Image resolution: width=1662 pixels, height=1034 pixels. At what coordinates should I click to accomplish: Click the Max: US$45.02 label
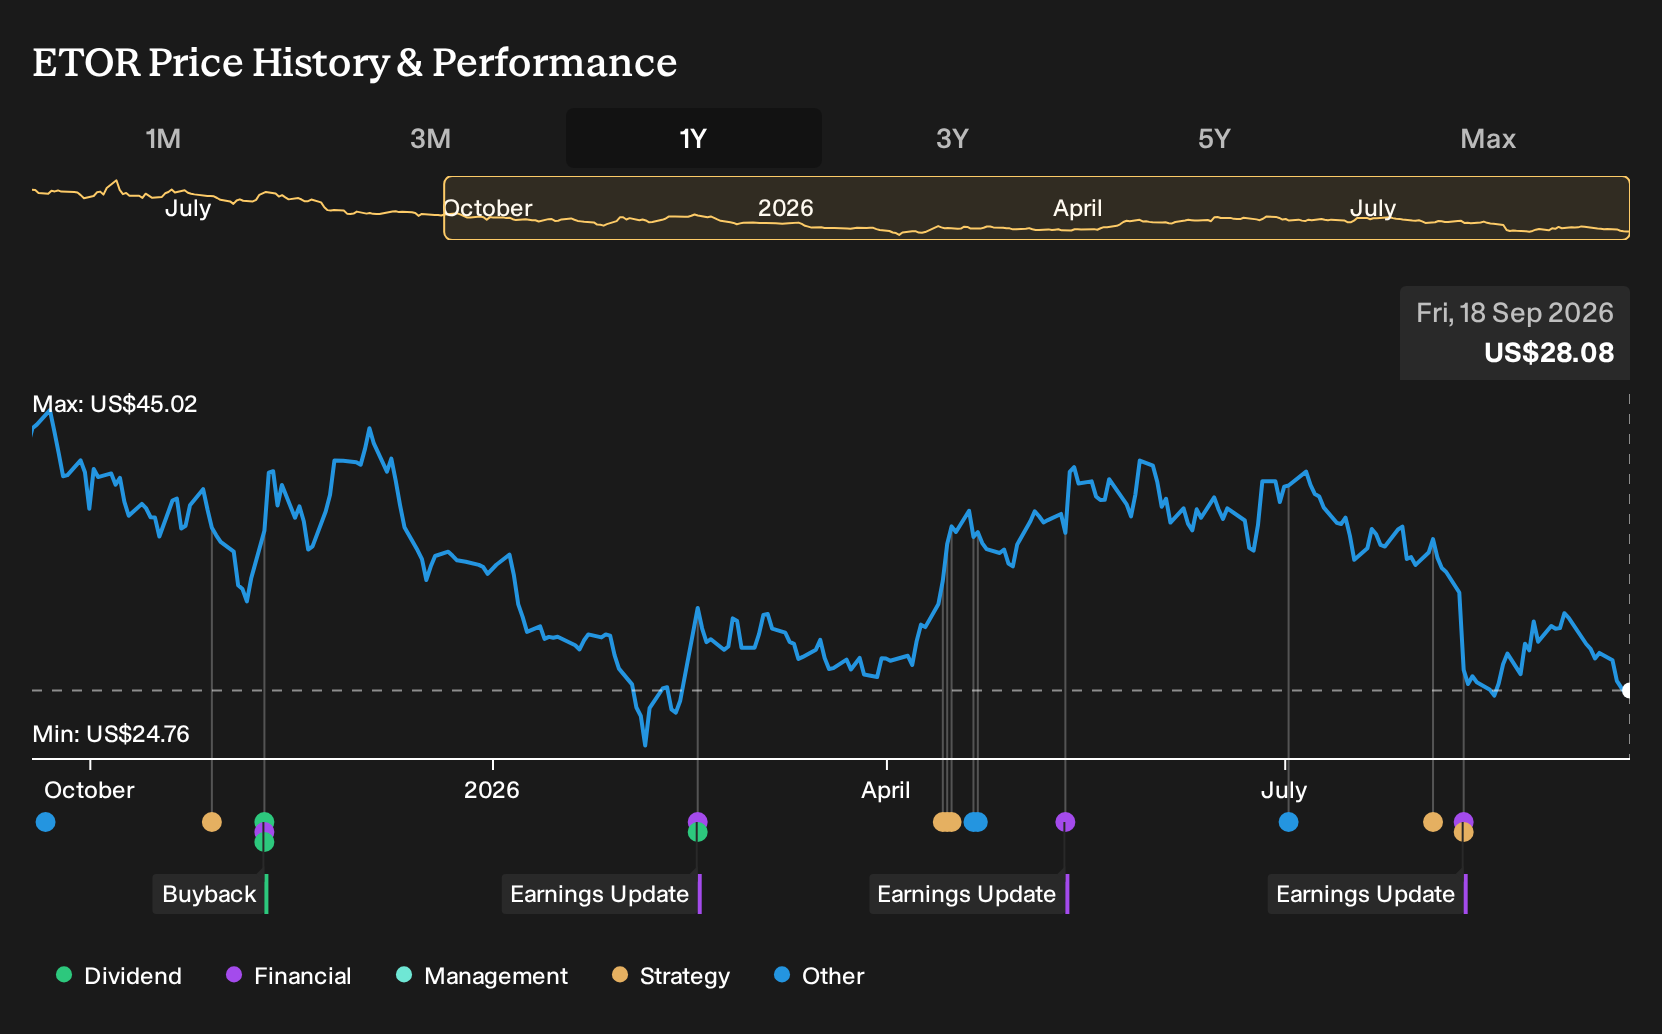pos(115,404)
